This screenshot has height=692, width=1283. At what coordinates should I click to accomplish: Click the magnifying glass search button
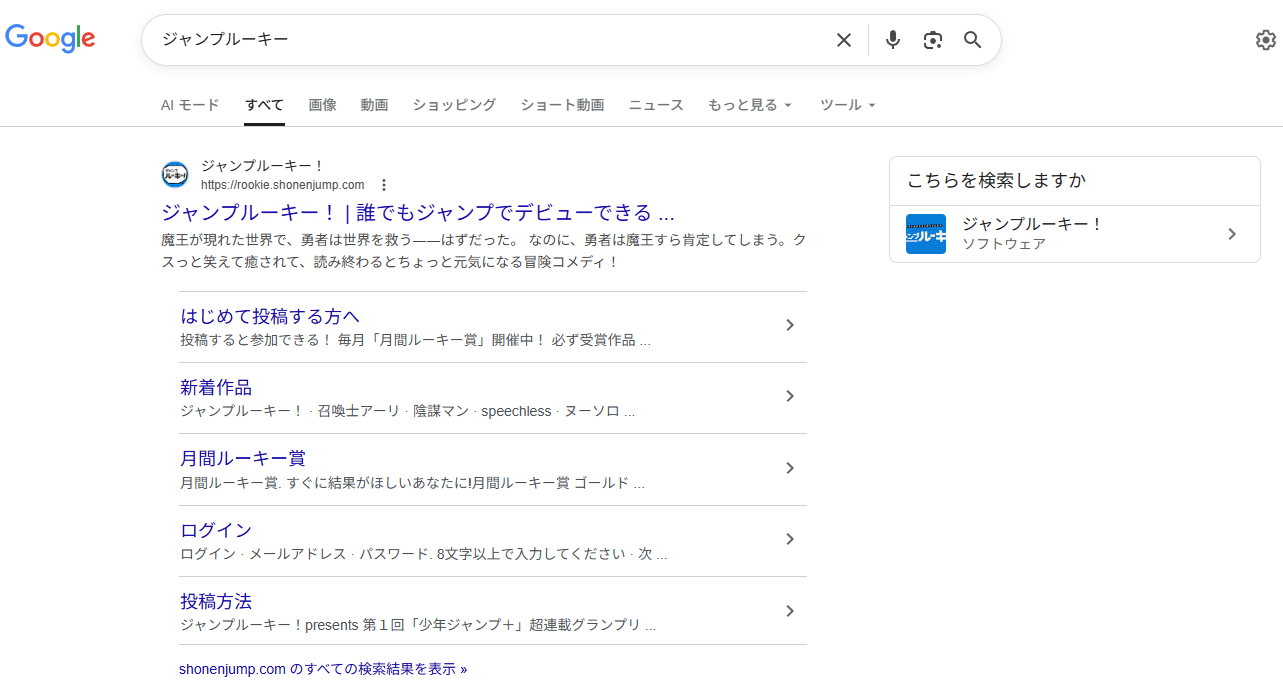point(972,40)
